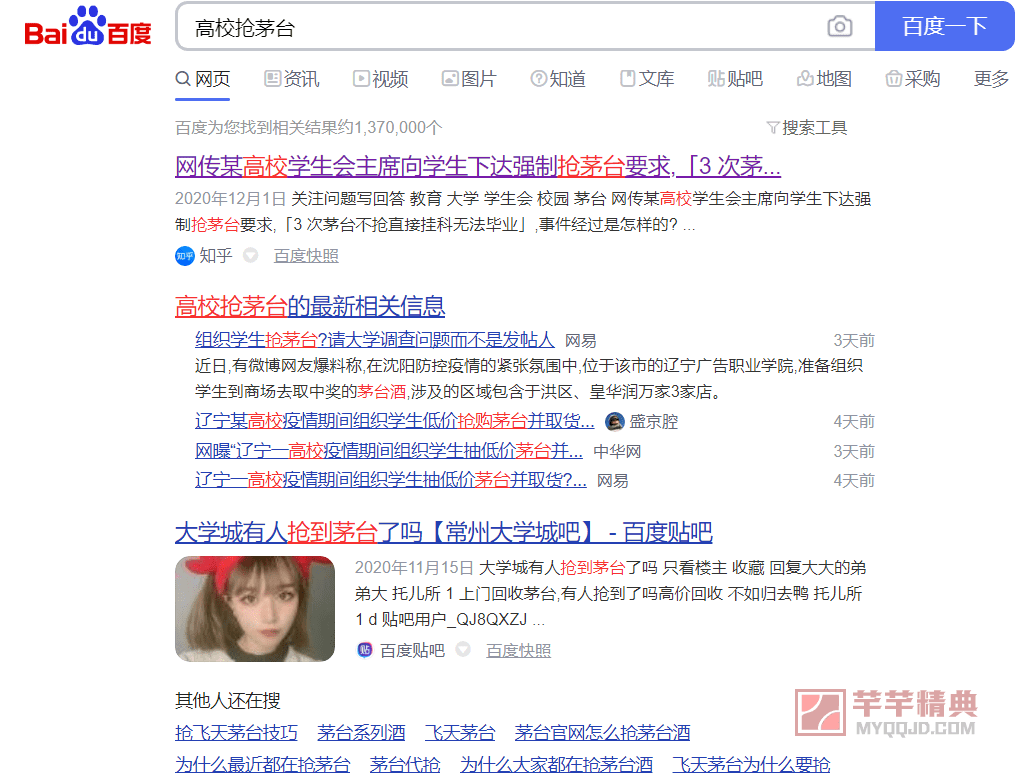Search related 抢飞天茅台技巧

coord(237,733)
